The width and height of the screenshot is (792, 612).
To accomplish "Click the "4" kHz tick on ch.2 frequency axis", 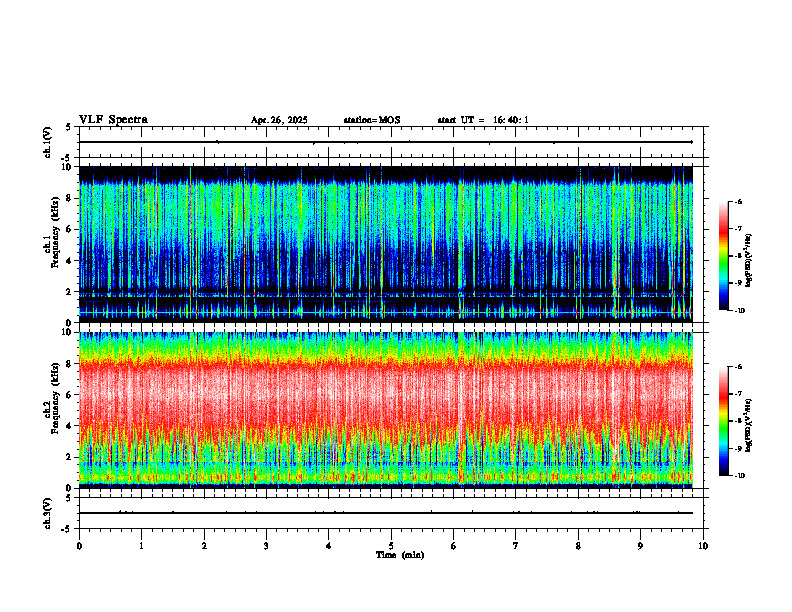I will [x=70, y=426].
